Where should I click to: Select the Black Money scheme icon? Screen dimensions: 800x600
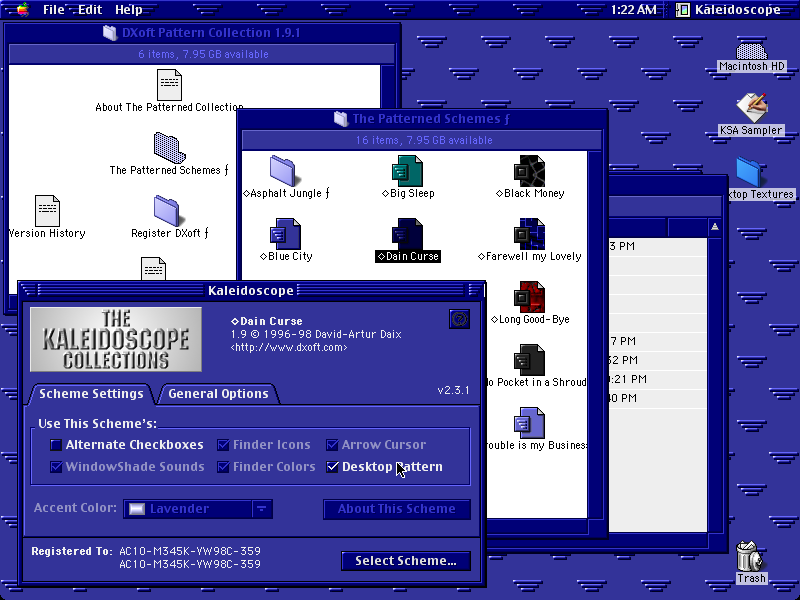pos(529,171)
